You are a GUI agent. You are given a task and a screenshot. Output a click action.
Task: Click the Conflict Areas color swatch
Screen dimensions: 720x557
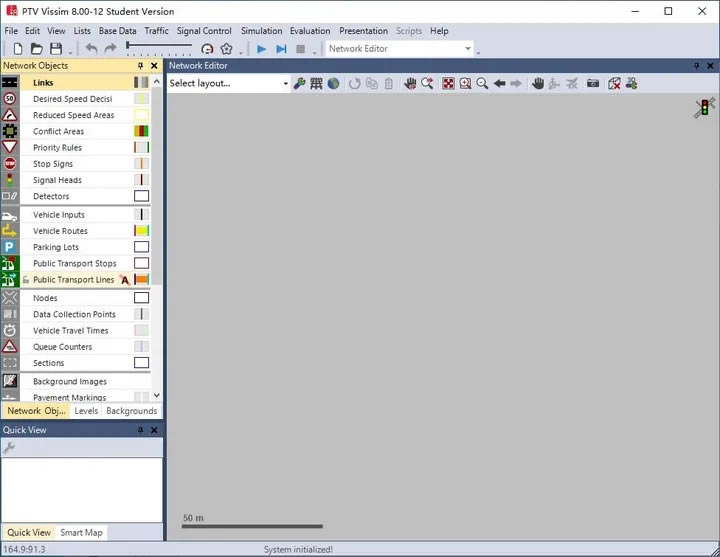pos(141,131)
